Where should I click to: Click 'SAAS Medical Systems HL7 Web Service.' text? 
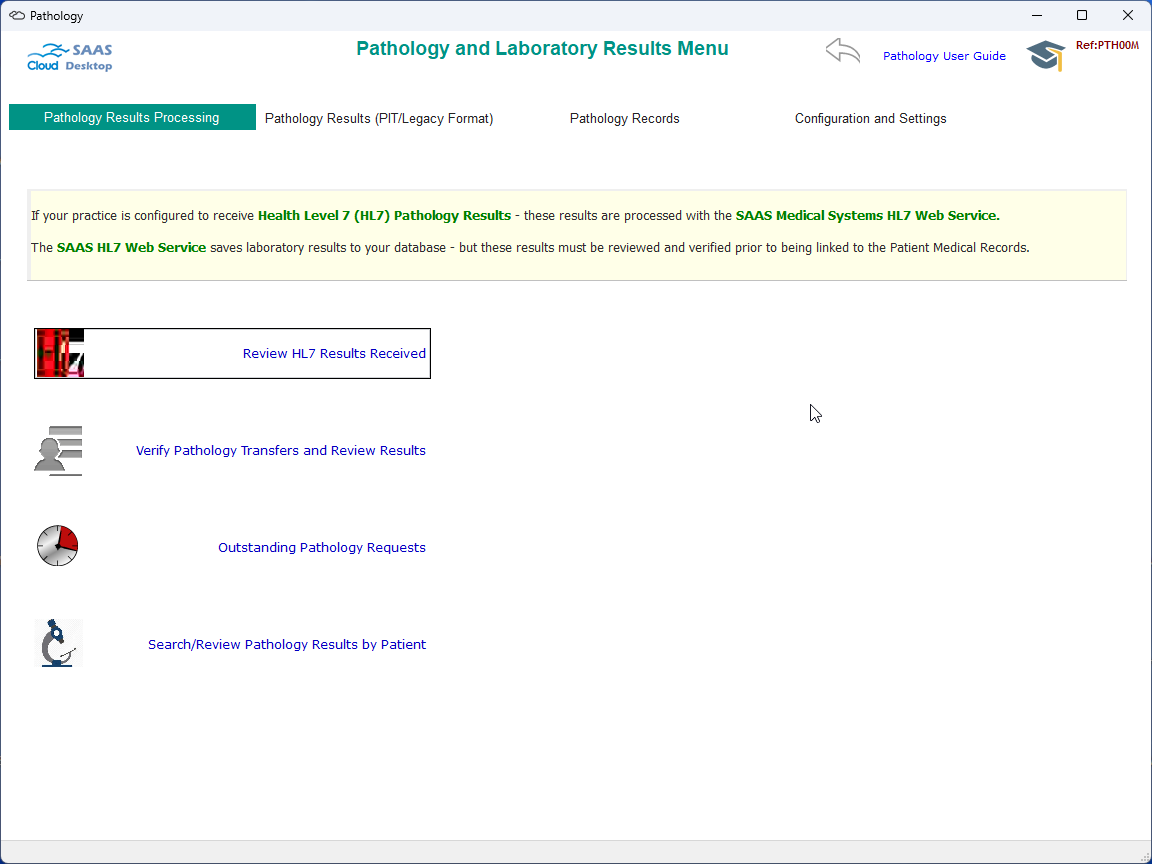click(x=868, y=215)
